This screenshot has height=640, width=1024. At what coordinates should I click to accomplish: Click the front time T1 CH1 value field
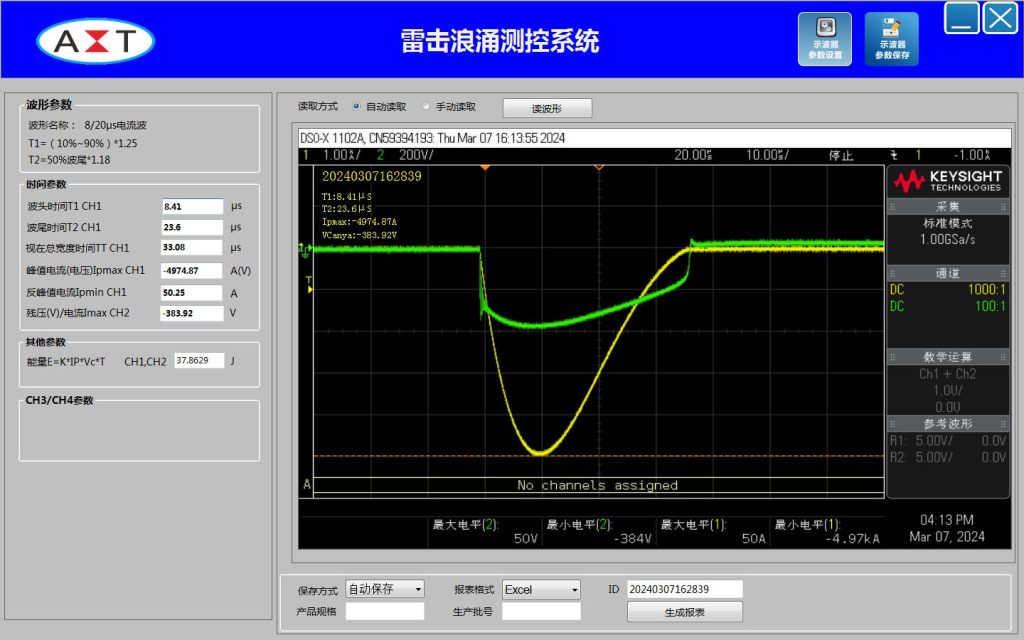[x=192, y=206]
